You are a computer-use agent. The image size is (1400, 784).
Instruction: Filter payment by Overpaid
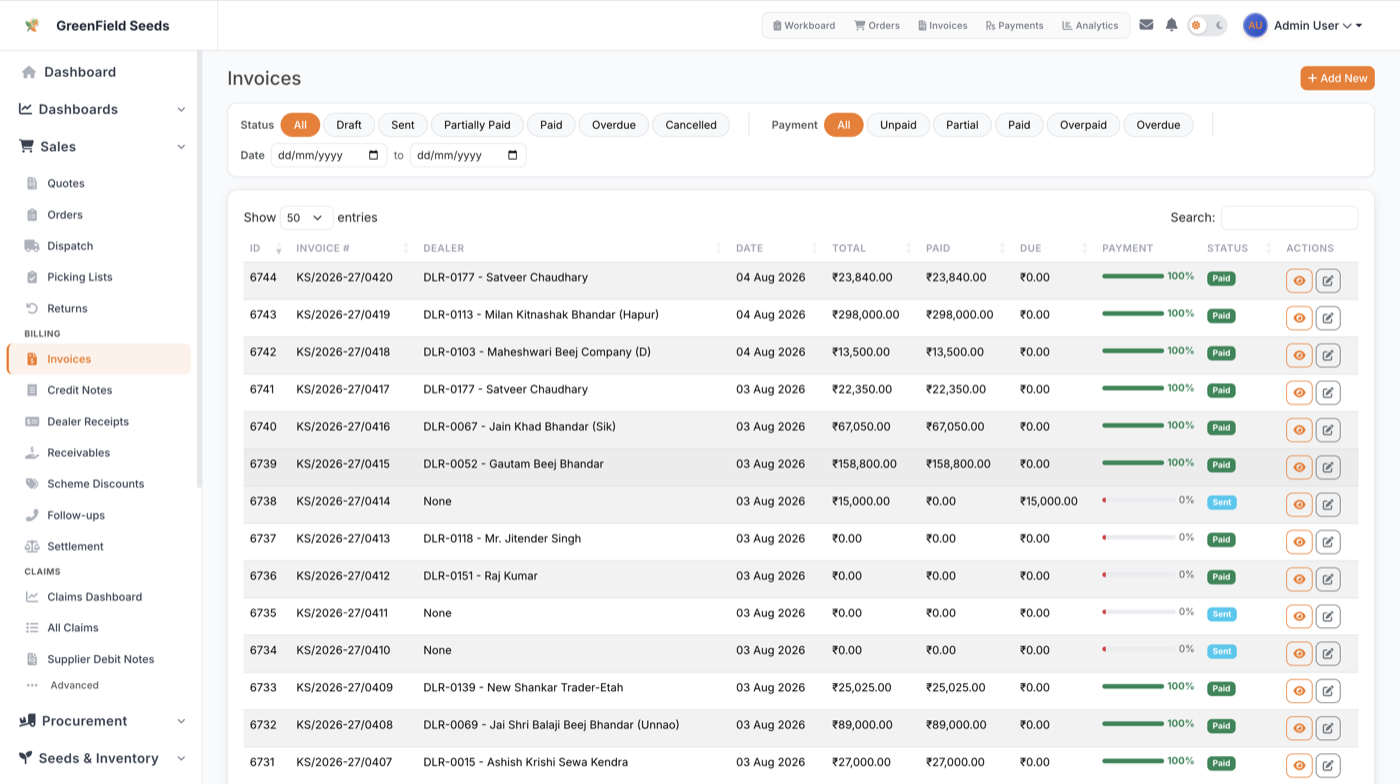coord(1083,125)
